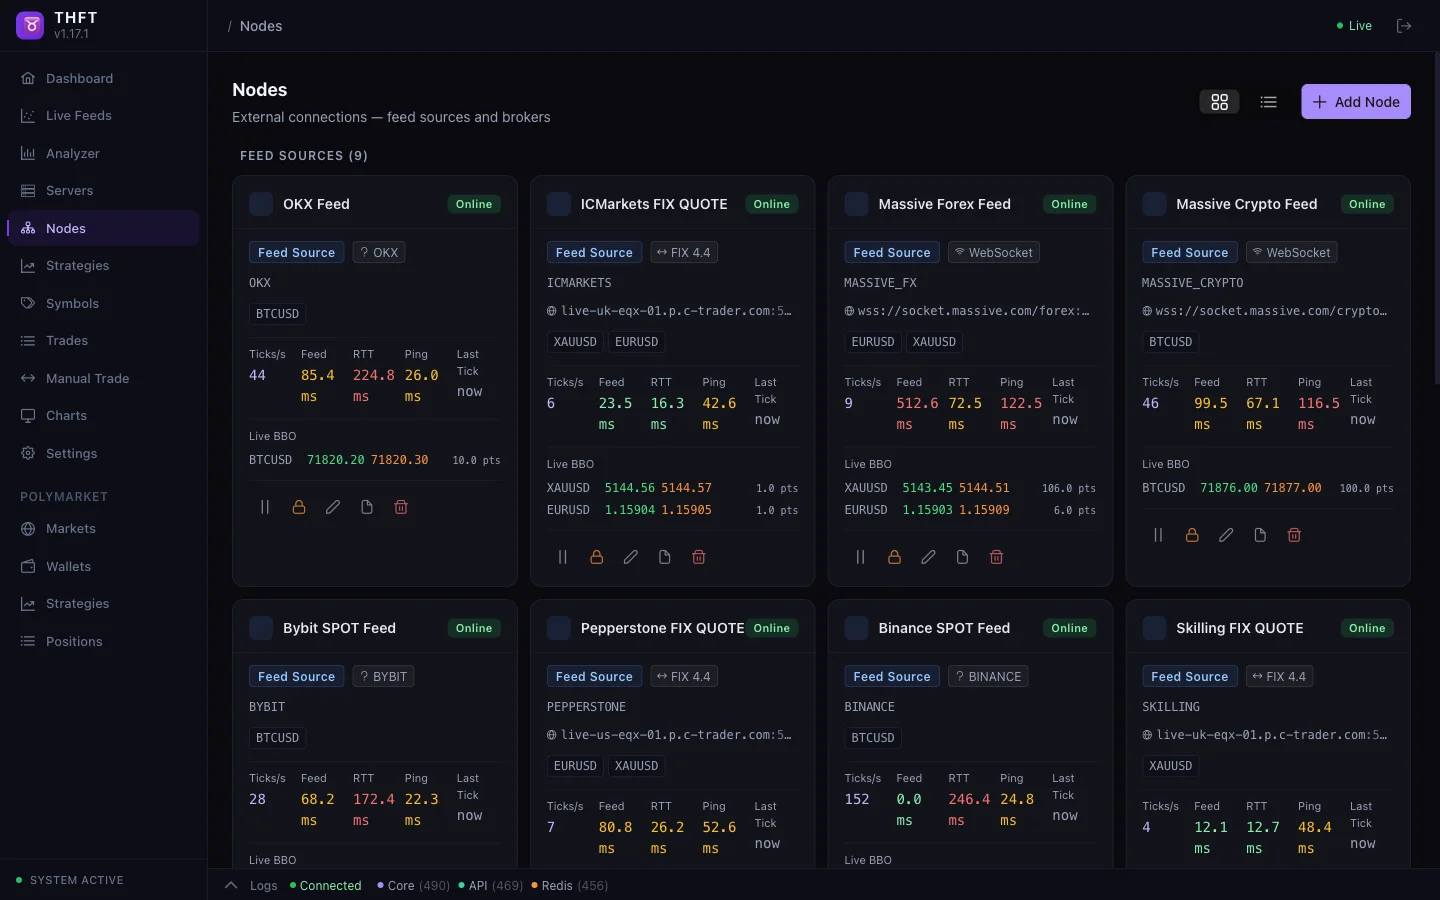Viewport: 1440px width, 900px height.
Task: Click the logout icon in header
Action: coord(1404,26)
